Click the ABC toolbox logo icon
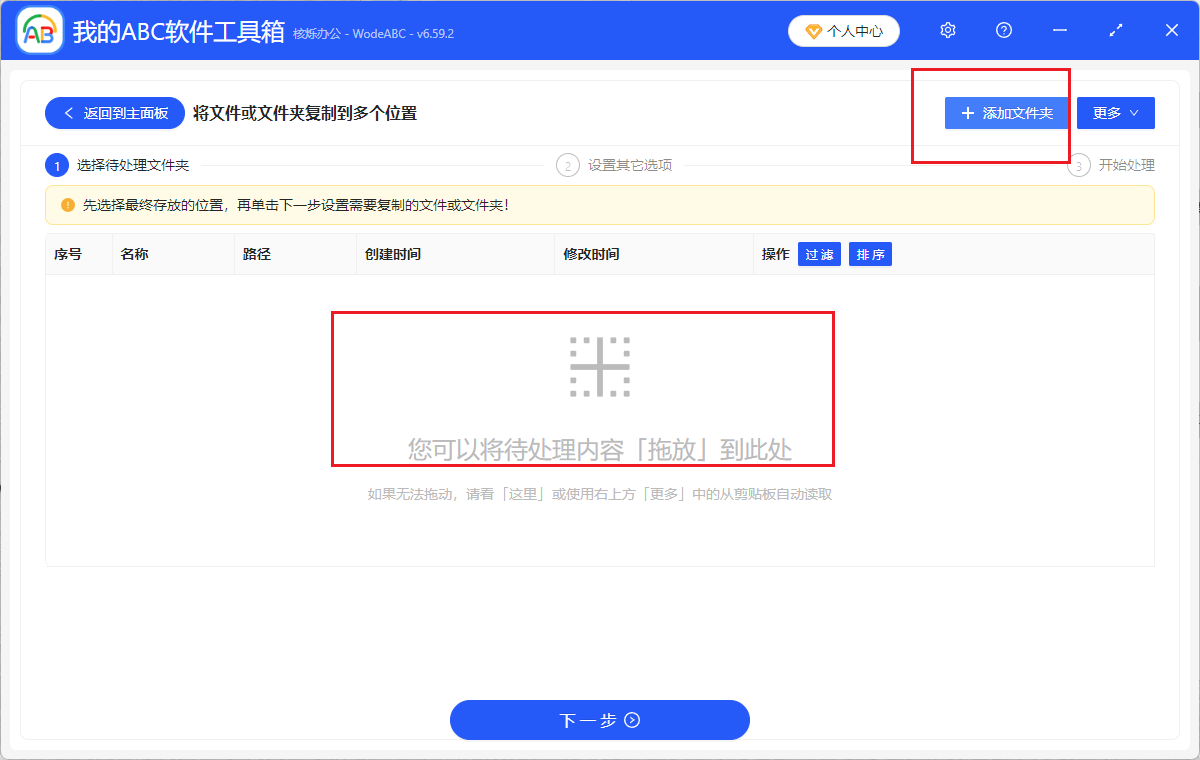This screenshot has width=1200, height=760. pyautogui.click(x=38, y=30)
